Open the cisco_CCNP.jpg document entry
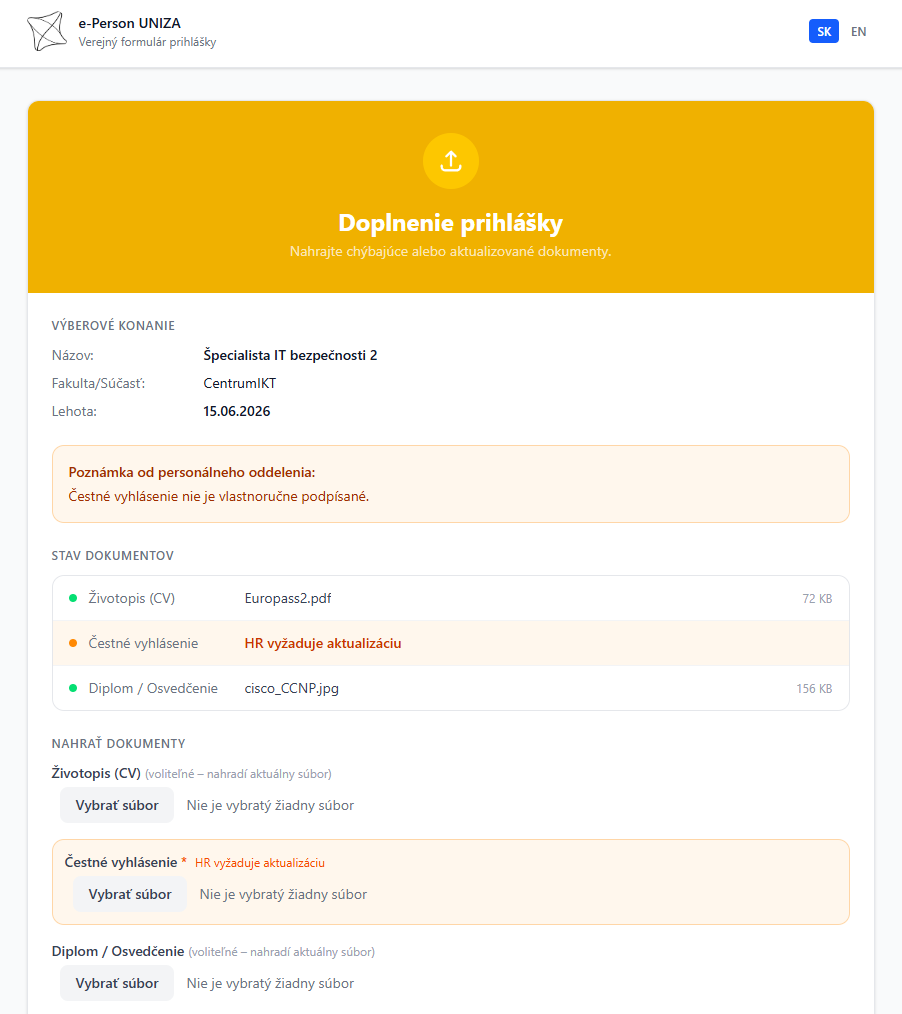 (x=292, y=688)
